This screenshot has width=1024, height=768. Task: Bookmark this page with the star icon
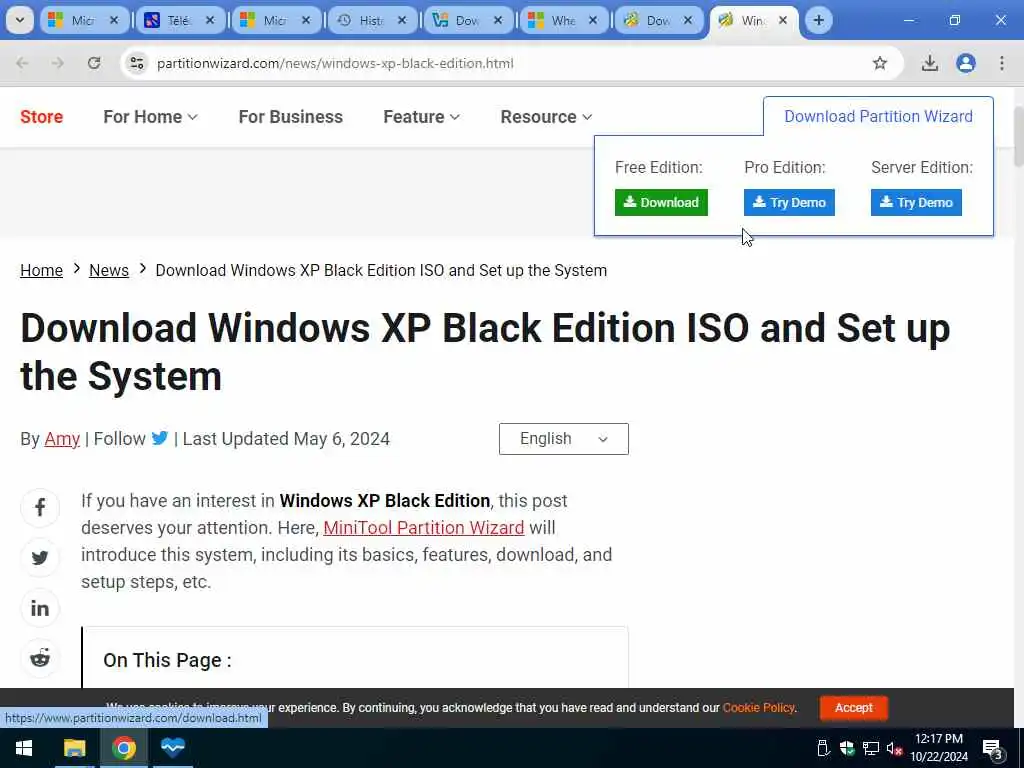[880, 63]
